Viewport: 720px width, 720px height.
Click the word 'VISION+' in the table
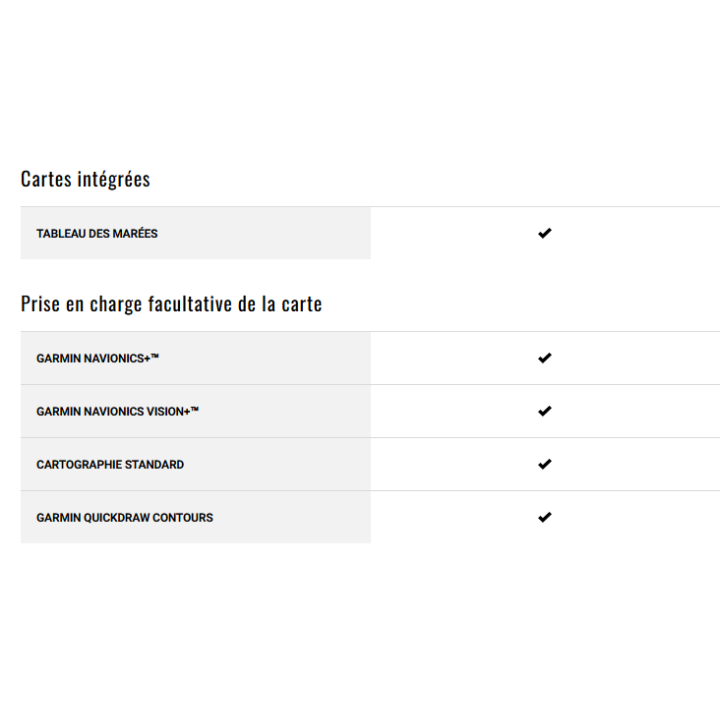(168, 411)
